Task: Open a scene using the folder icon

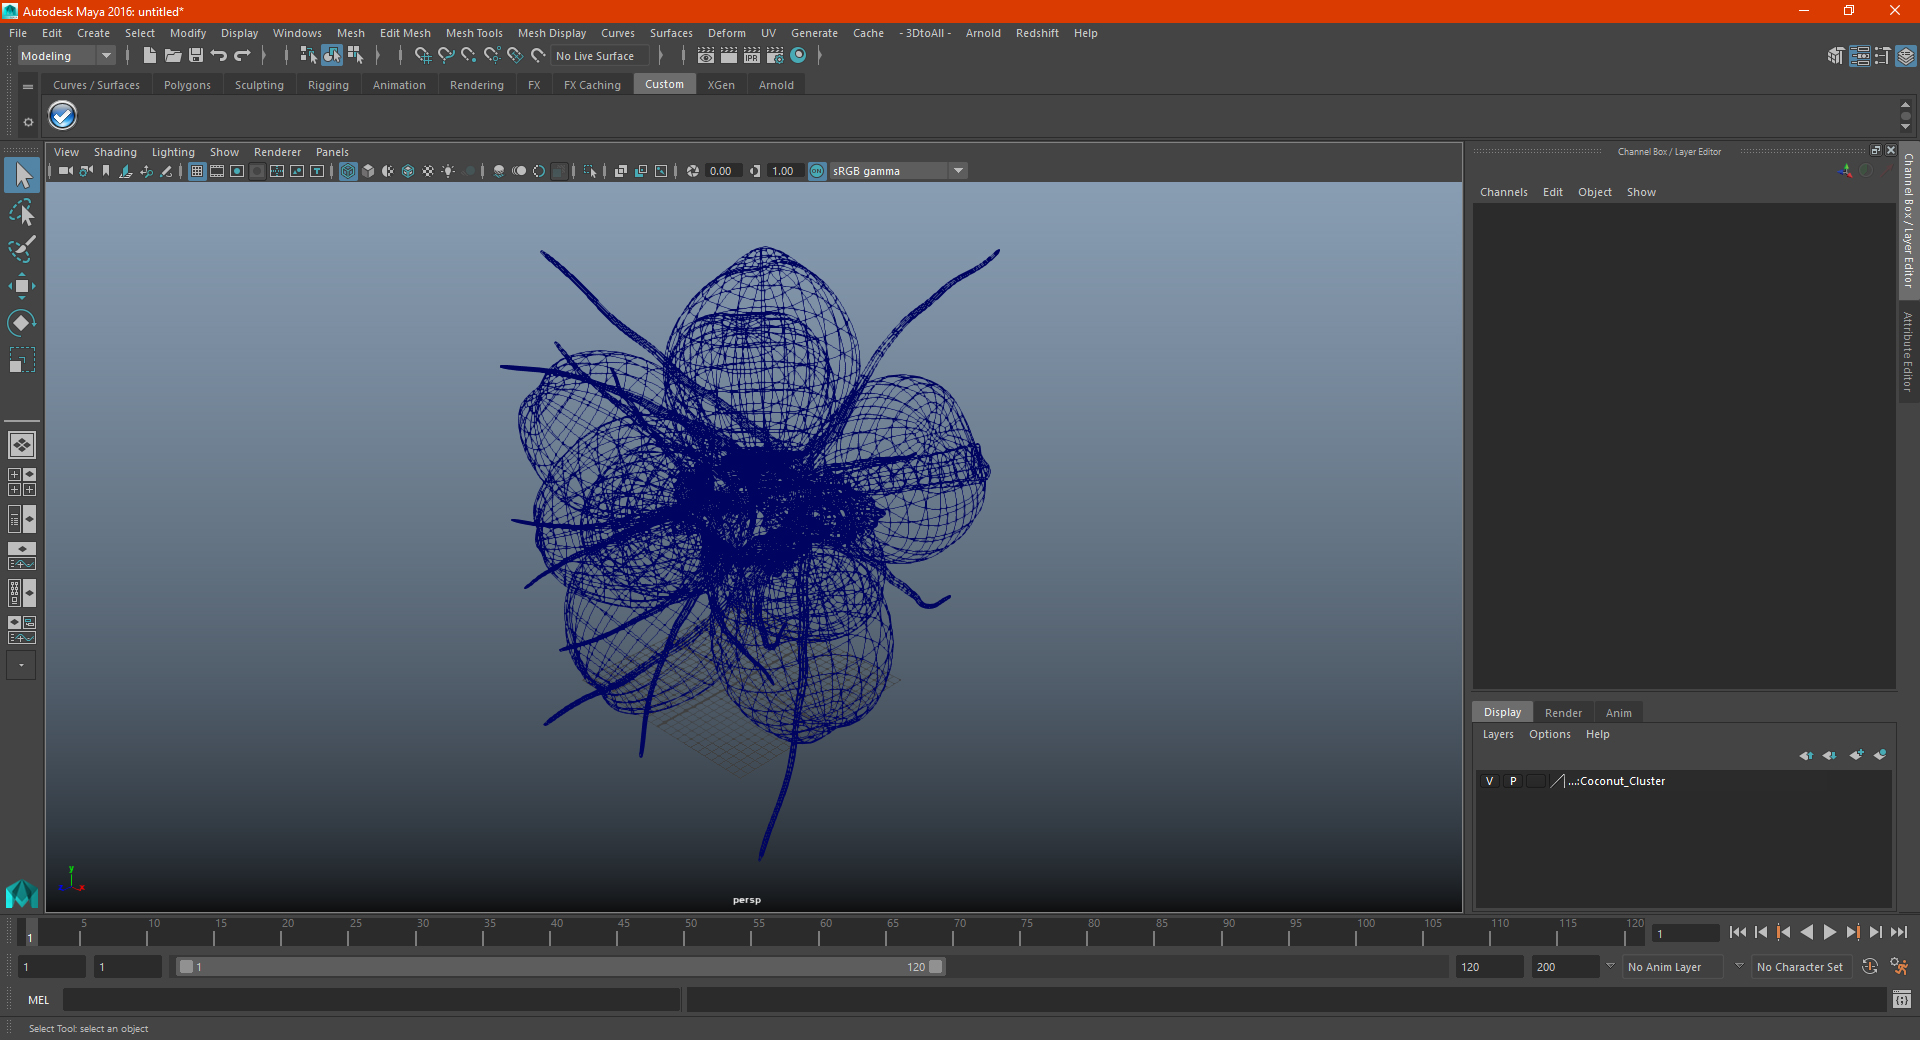Action: click(x=172, y=56)
